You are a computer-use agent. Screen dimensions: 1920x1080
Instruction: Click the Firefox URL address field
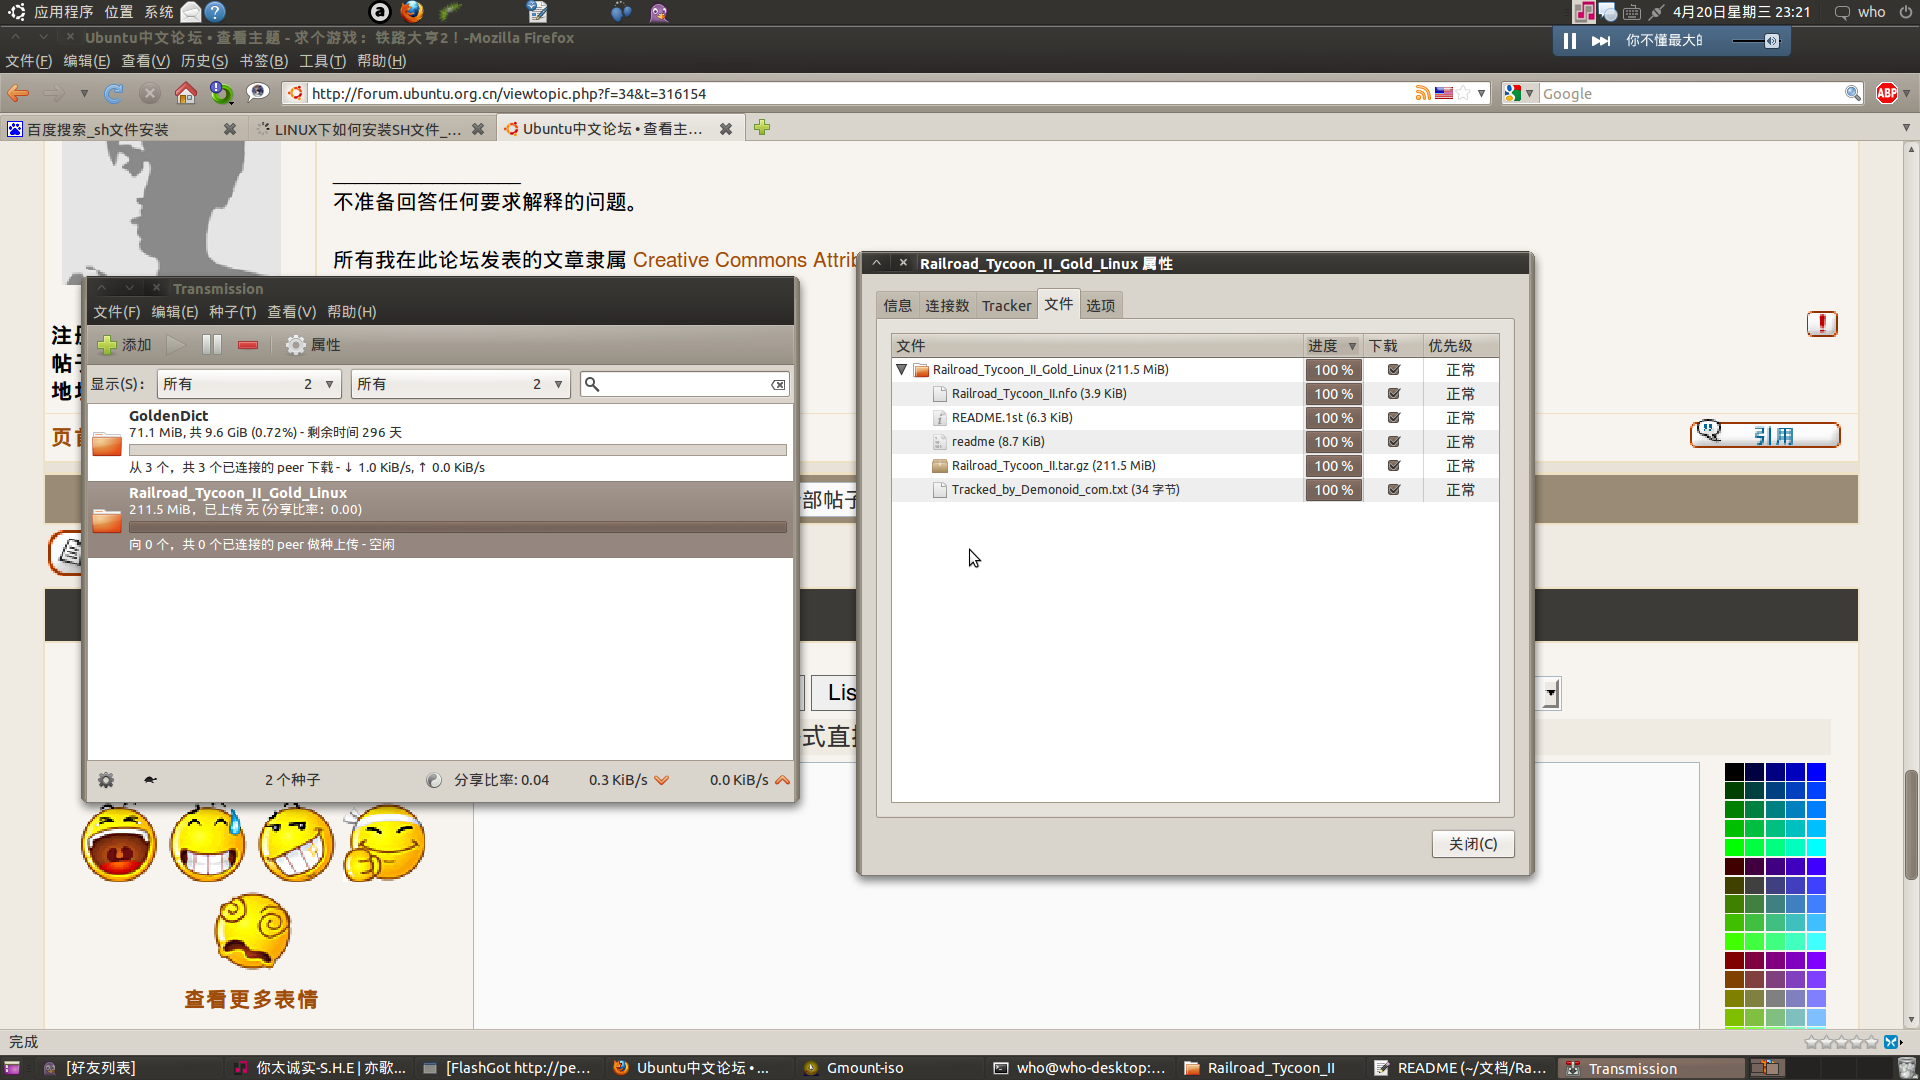(858, 93)
